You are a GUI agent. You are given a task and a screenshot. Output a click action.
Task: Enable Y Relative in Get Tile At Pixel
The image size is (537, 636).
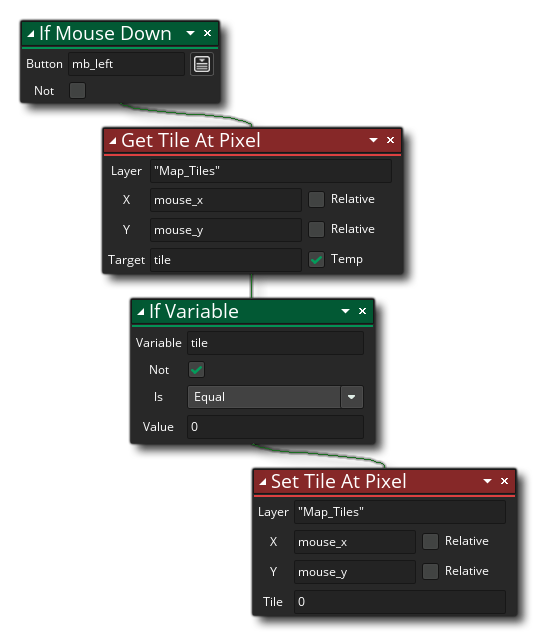(x=316, y=229)
